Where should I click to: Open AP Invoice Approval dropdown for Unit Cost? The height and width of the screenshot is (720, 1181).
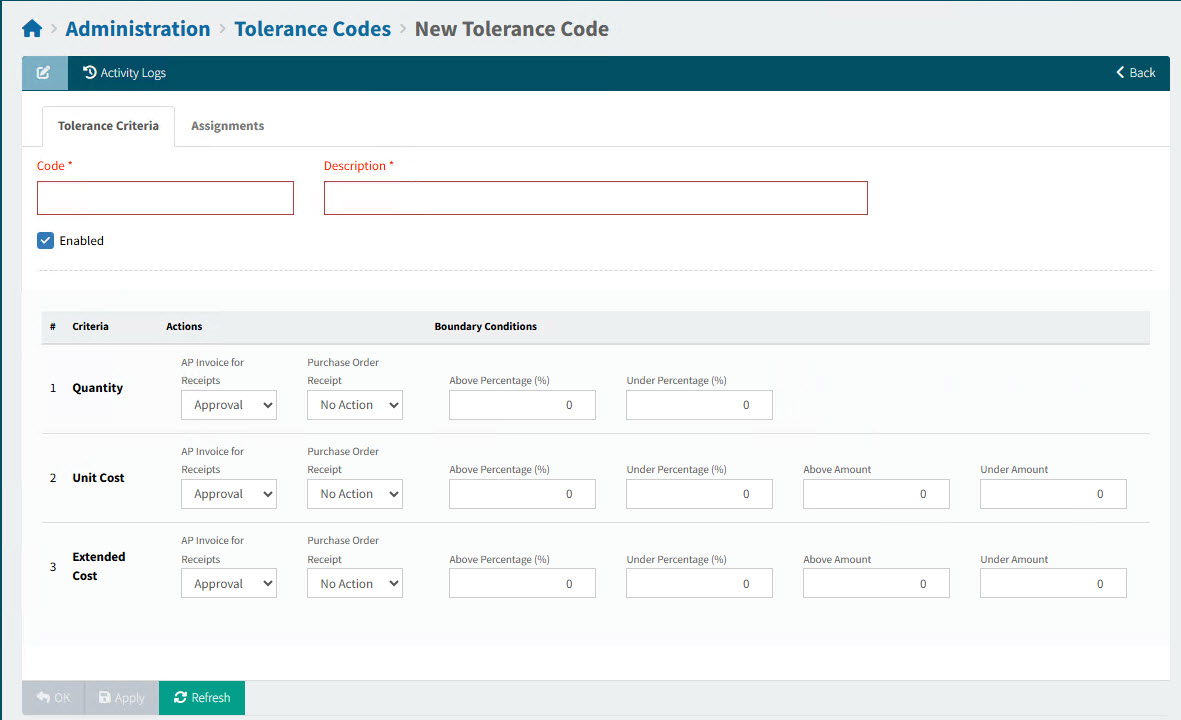(229, 493)
